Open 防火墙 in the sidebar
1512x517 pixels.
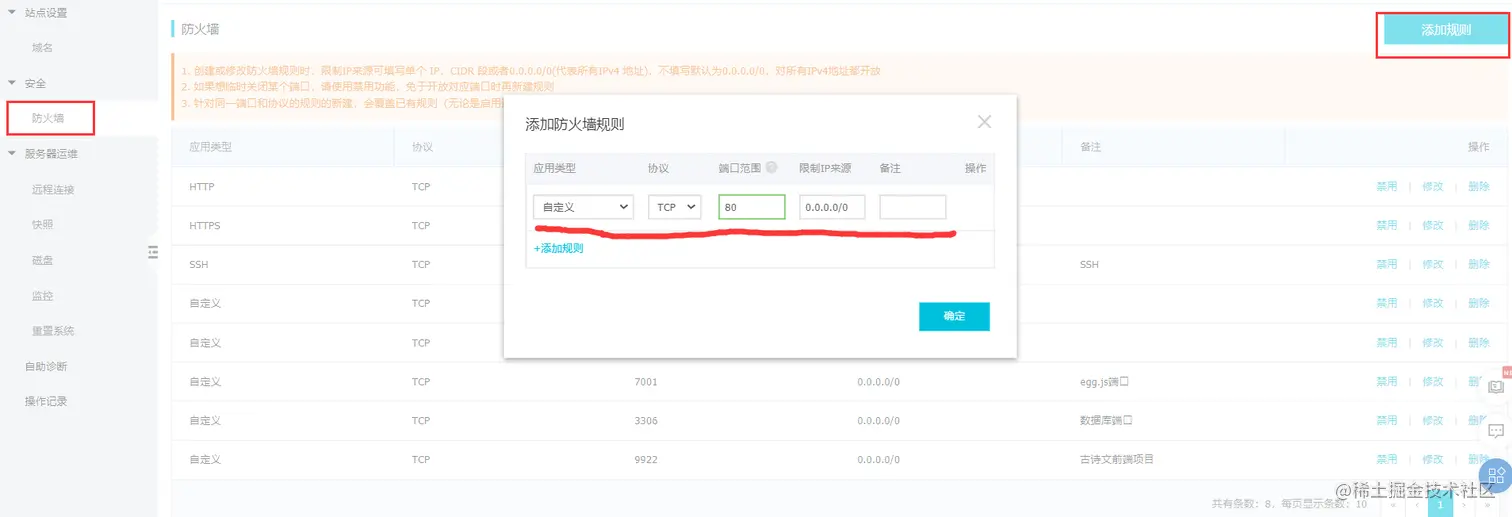(x=48, y=118)
